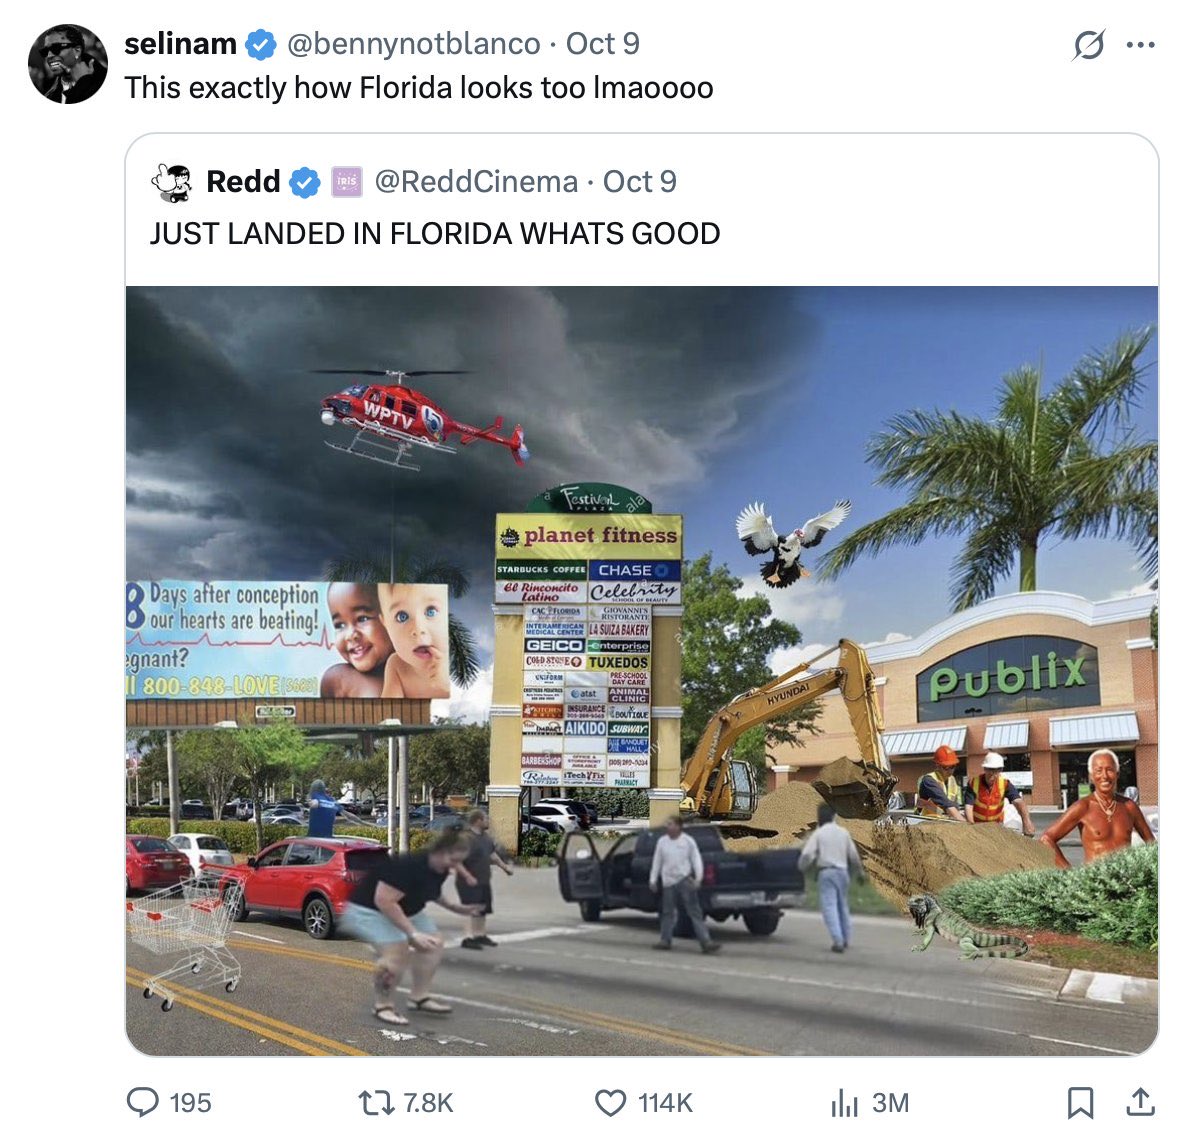Screen dimensions: 1192x1142
Task: Open selinam's profile avatar
Action: coord(68,64)
